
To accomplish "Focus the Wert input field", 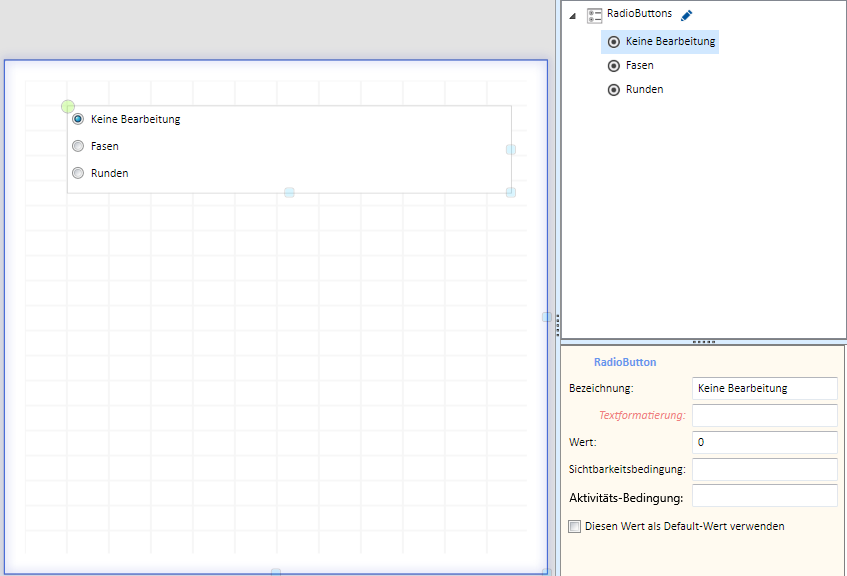I will coord(764,442).
